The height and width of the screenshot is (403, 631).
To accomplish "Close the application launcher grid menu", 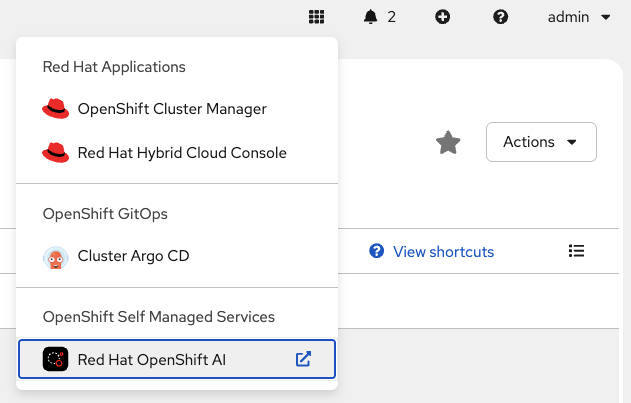I will pos(316,17).
